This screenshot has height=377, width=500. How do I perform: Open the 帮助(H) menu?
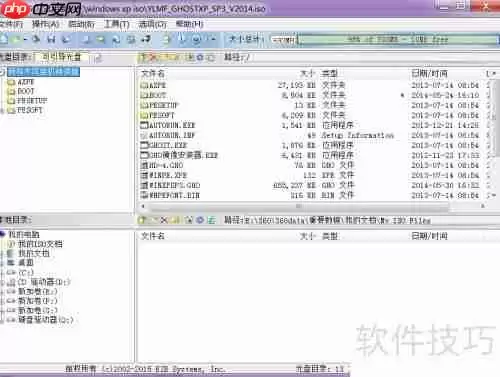pos(189,24)
